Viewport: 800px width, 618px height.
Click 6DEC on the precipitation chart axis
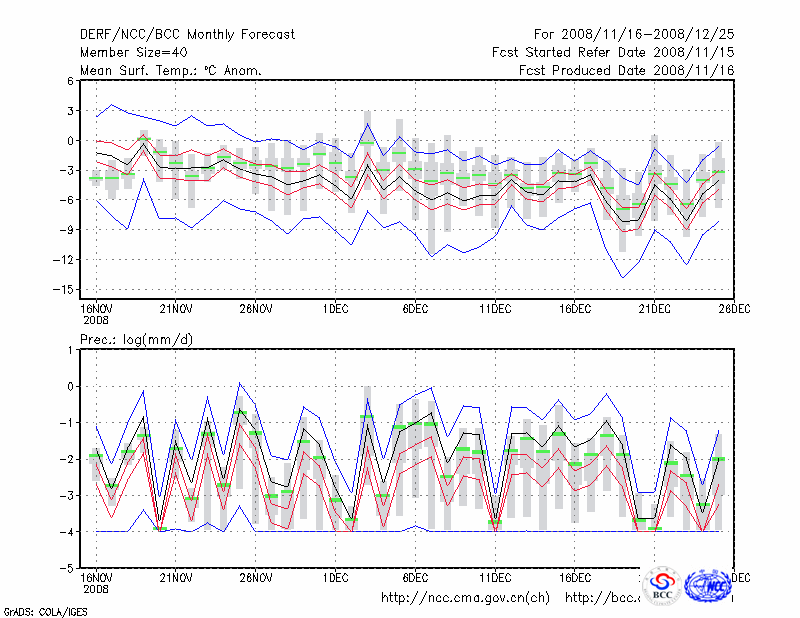tap(415, 578)
